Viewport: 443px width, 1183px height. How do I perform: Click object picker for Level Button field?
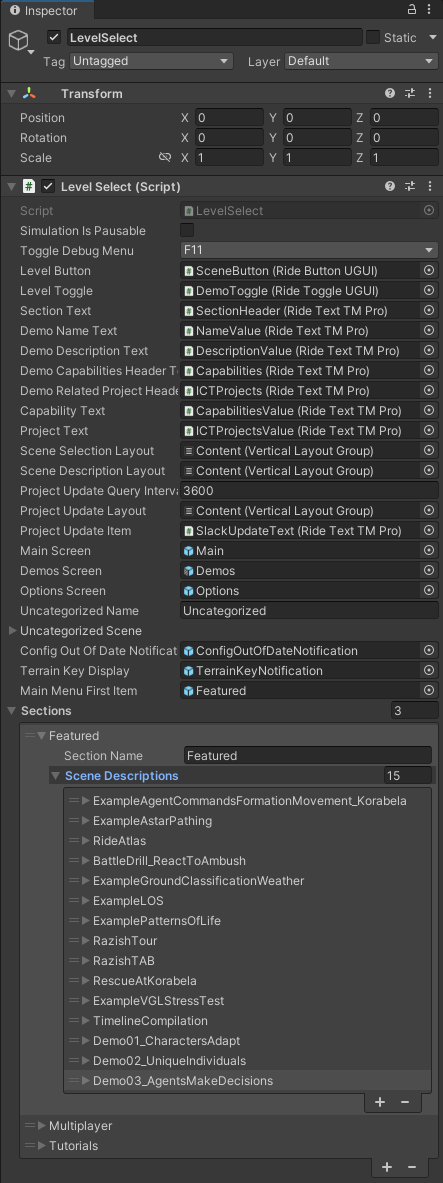pyautogui.click(x=429, y=271)
